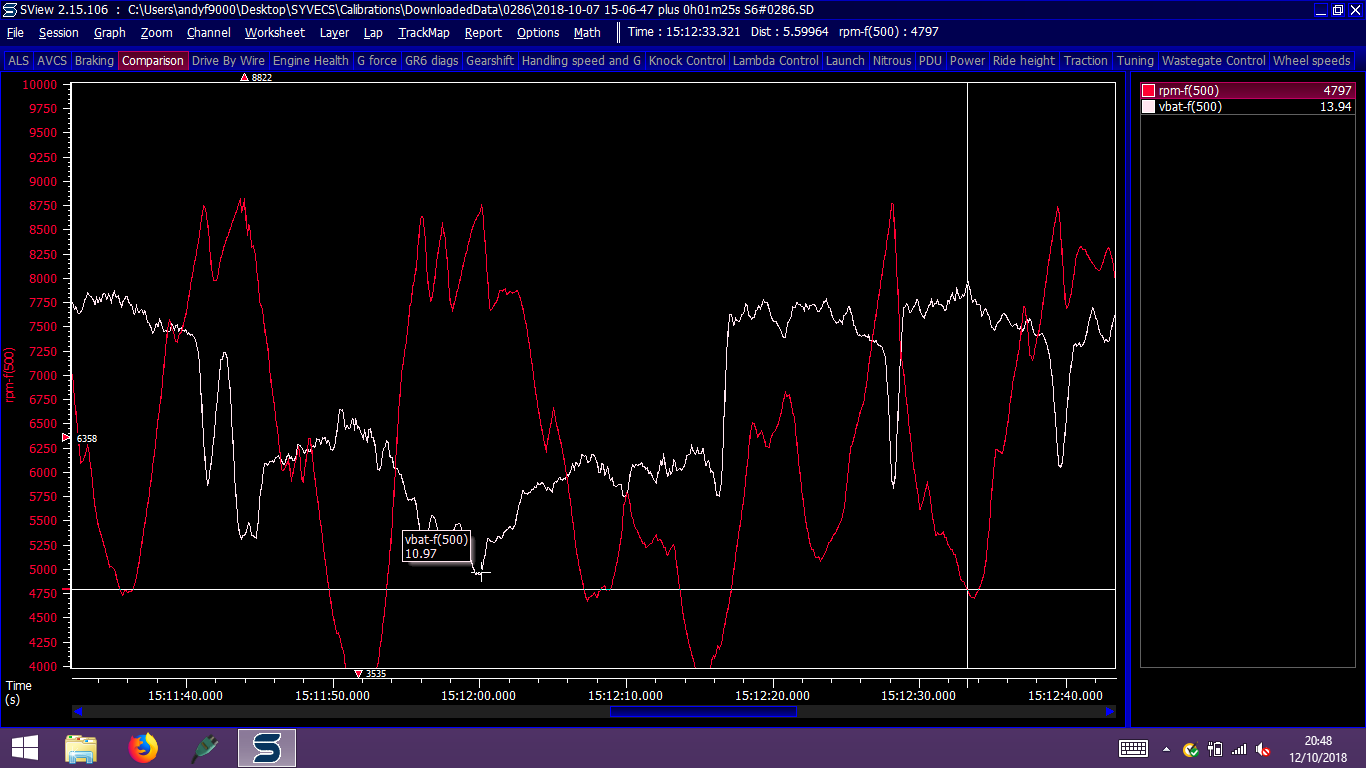Click the network signal tray icon

tap(1239, 749)
